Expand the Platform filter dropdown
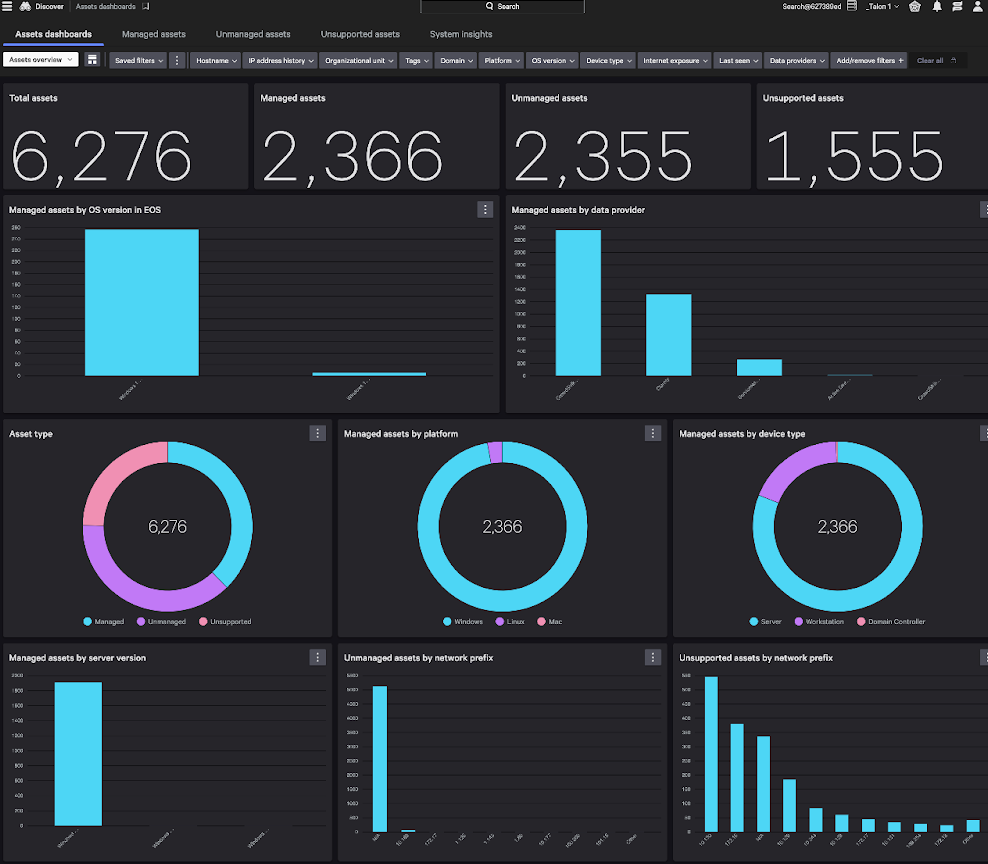The width and height of the screenshot is (988, 864). 501,60
